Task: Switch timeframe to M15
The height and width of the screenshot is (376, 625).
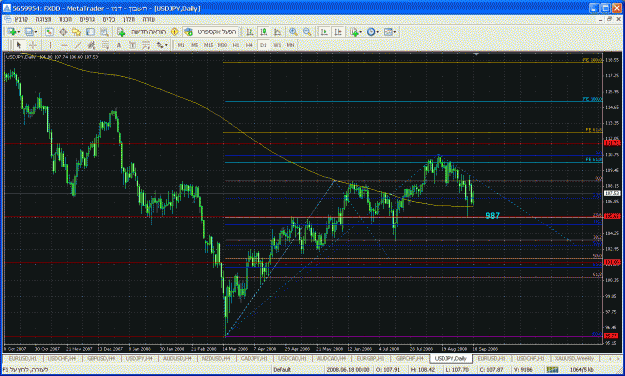Action: [208, 45]
